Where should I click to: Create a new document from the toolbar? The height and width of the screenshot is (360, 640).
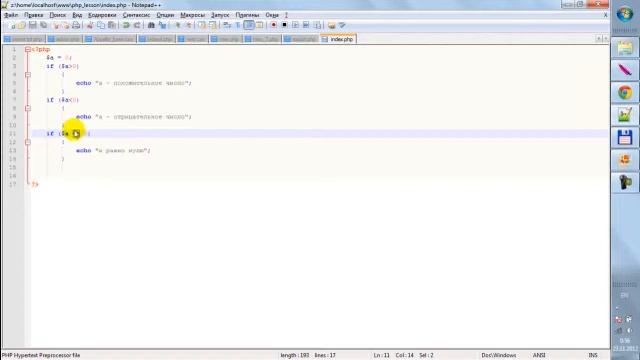12,25
